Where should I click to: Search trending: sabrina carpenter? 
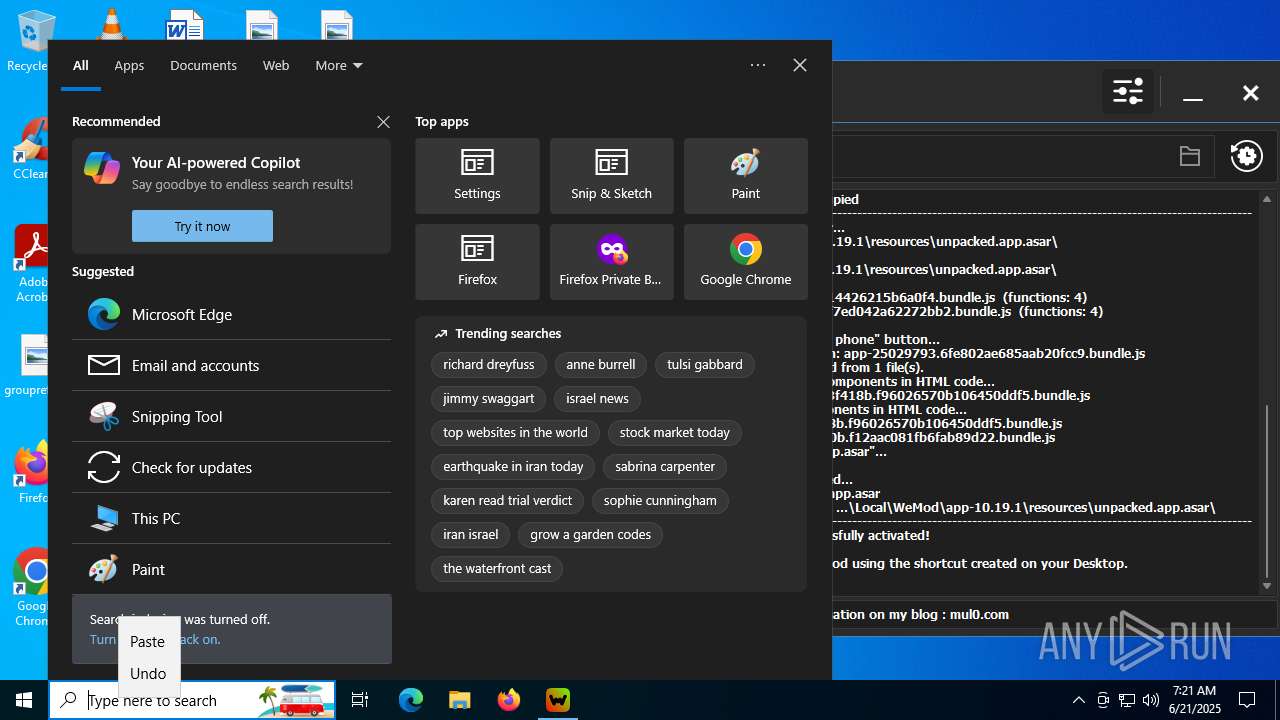tap(665, 467)
